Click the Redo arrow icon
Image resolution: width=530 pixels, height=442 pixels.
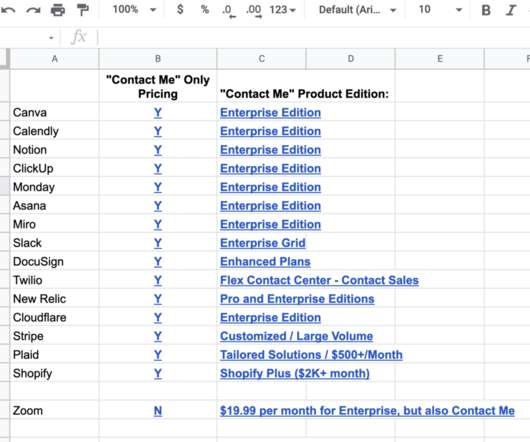33,10
